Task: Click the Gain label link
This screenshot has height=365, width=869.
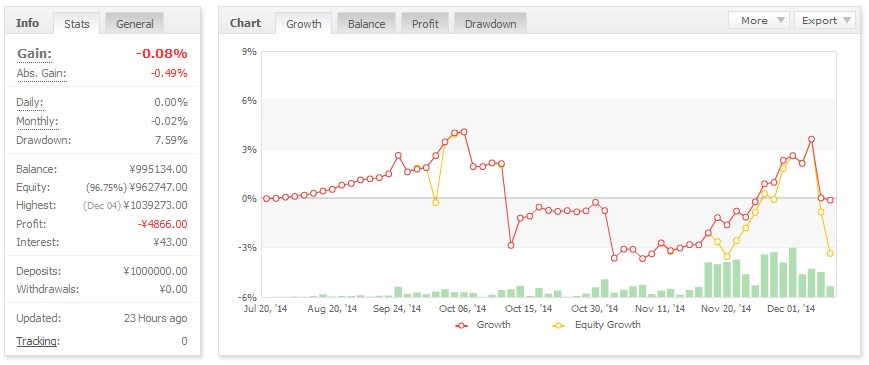Action: [x=34, y=54]
